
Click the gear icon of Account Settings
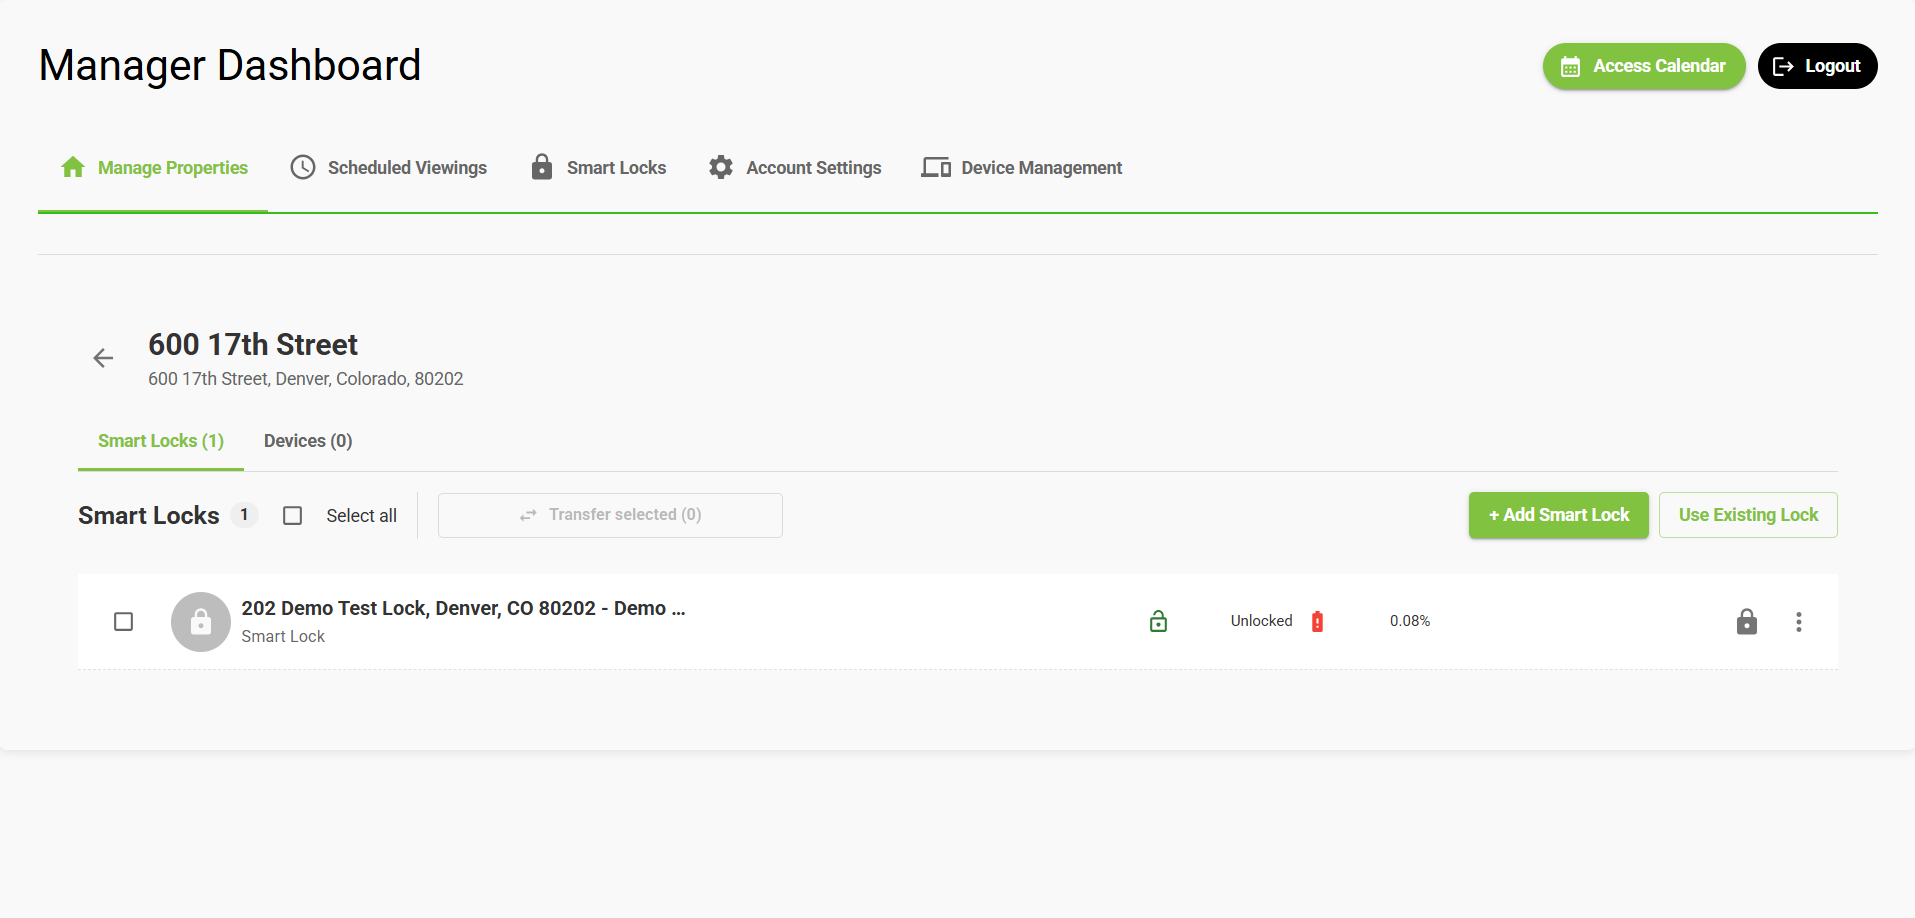[721, 167]
